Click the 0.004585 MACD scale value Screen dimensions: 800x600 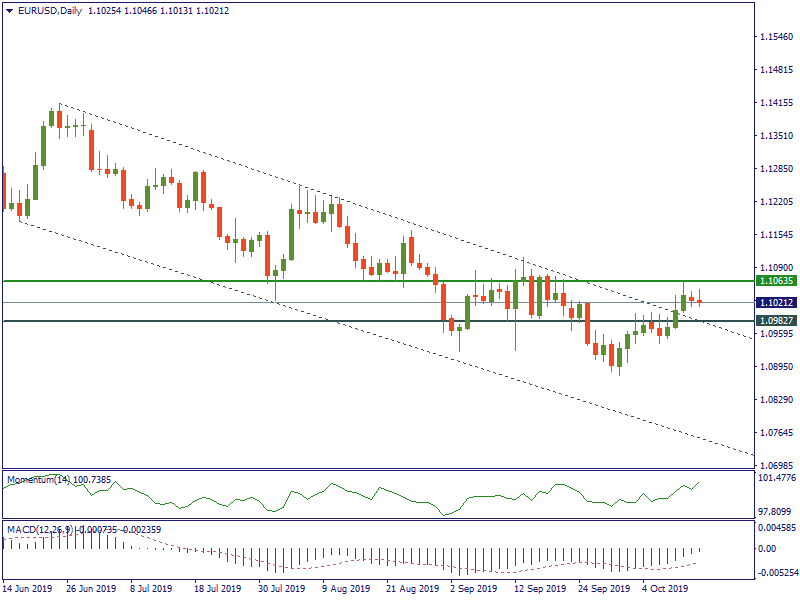[777, 527]
